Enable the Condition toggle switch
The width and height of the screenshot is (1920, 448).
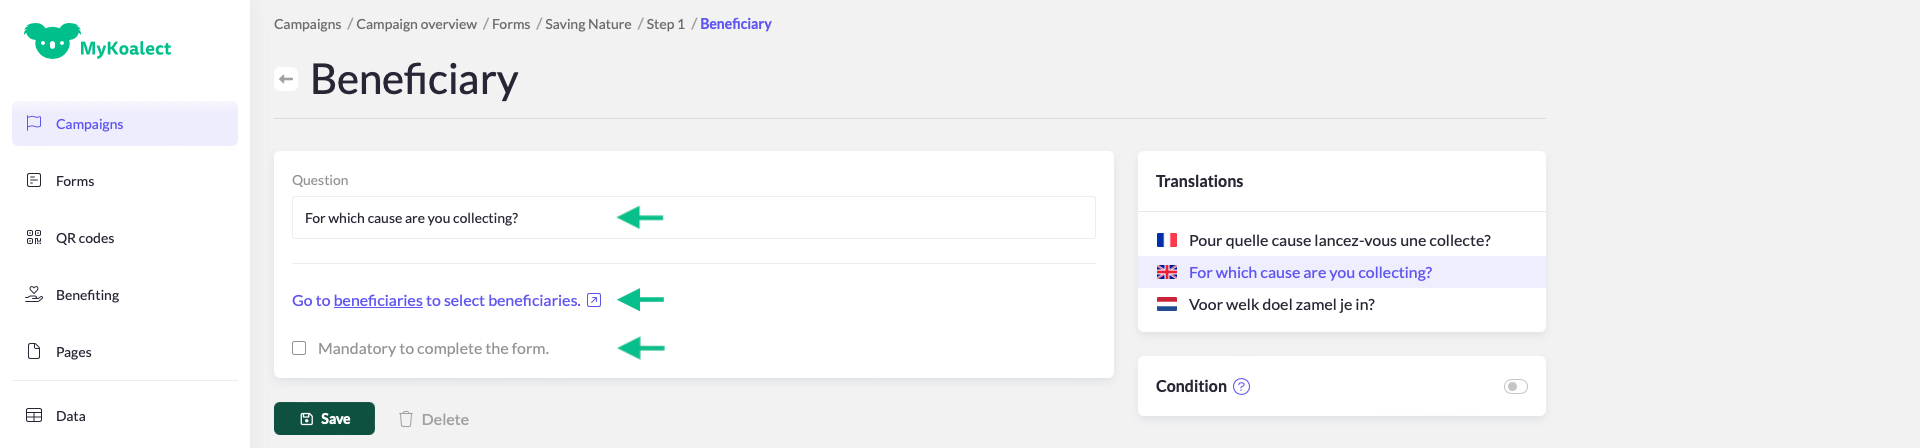[x=1515, y=387]
